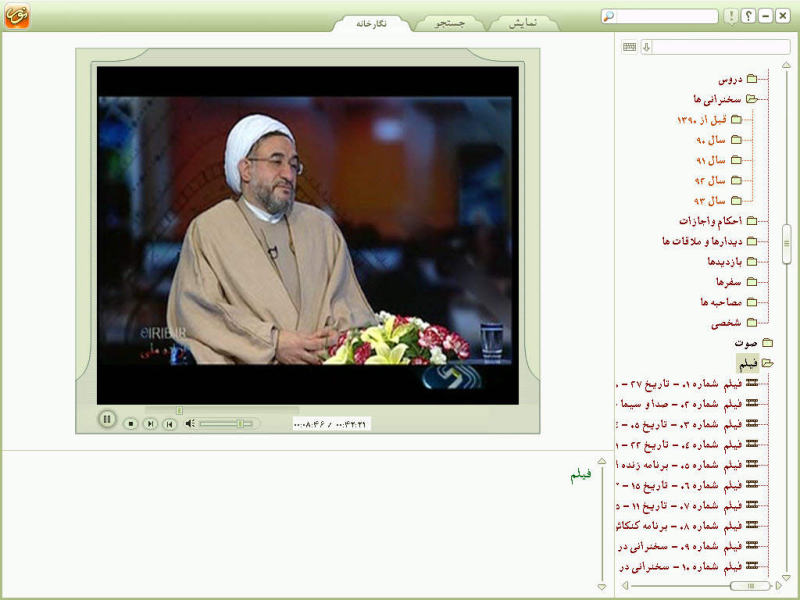The width and height of the screenshot is (800, 600).
Task: Click the tree filter input field
Action: pos(721,47)
